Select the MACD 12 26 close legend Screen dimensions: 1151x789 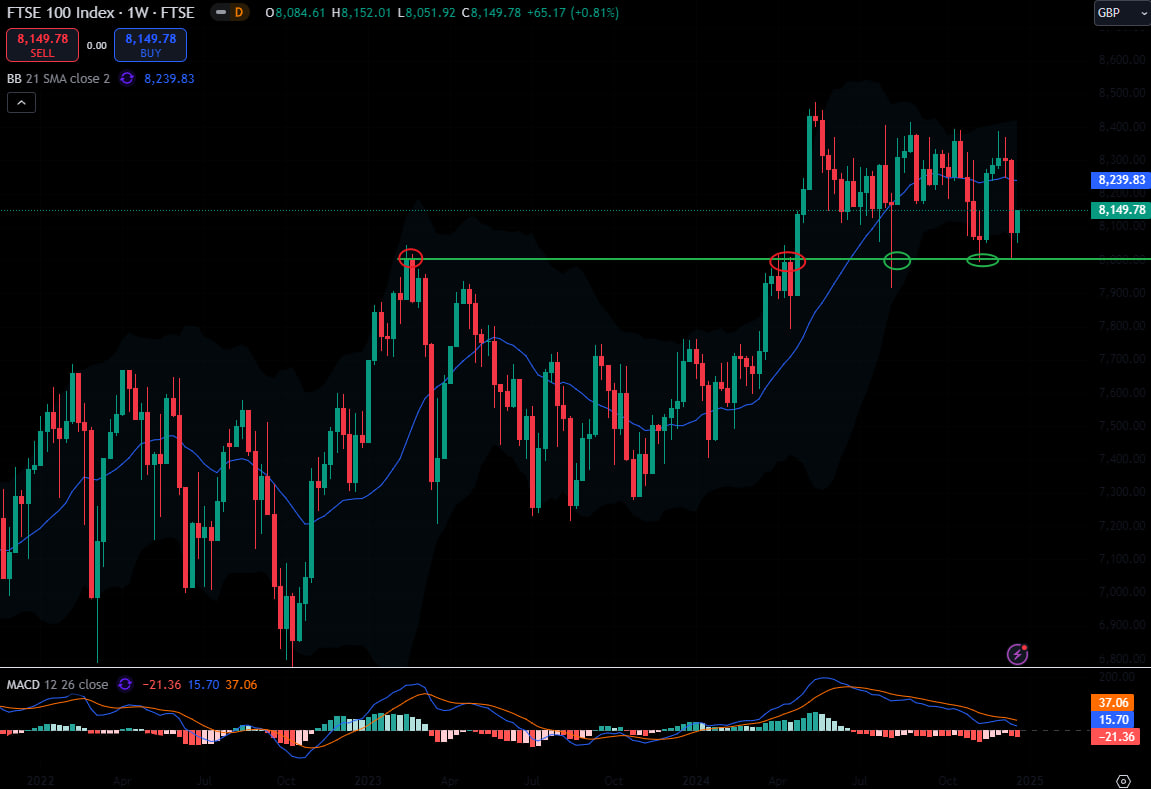(57, 684)
